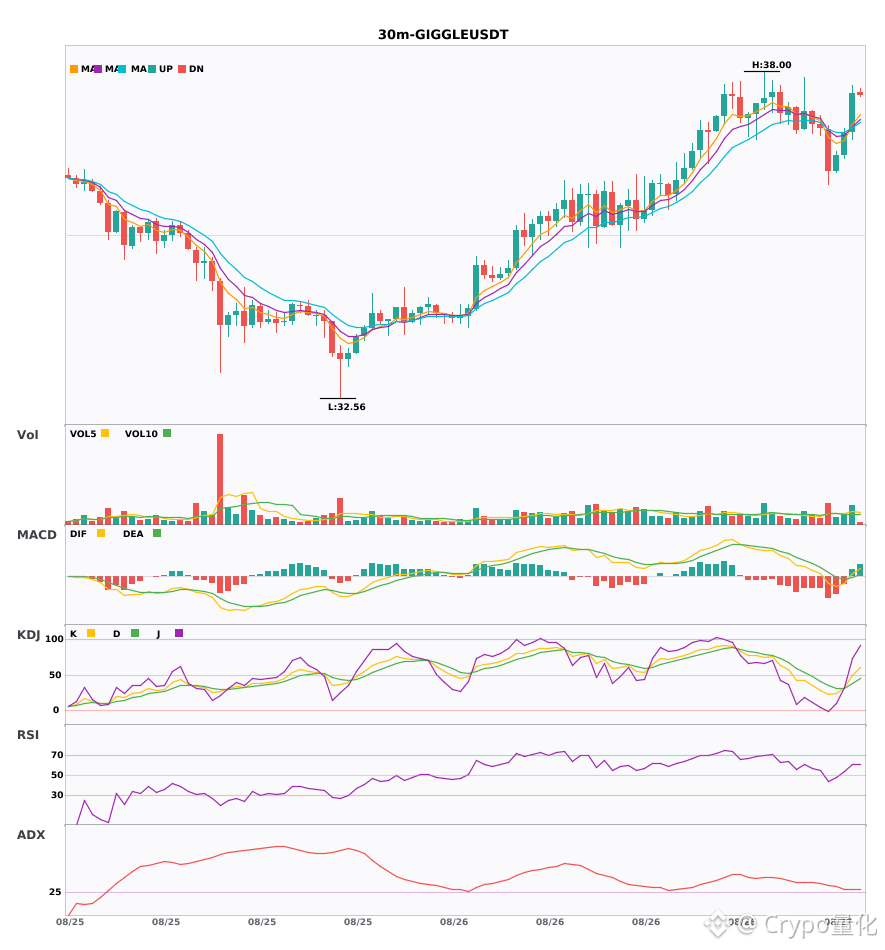Click the L:32.56 low price label
The image size is (885, 950).
click(346, 407)
